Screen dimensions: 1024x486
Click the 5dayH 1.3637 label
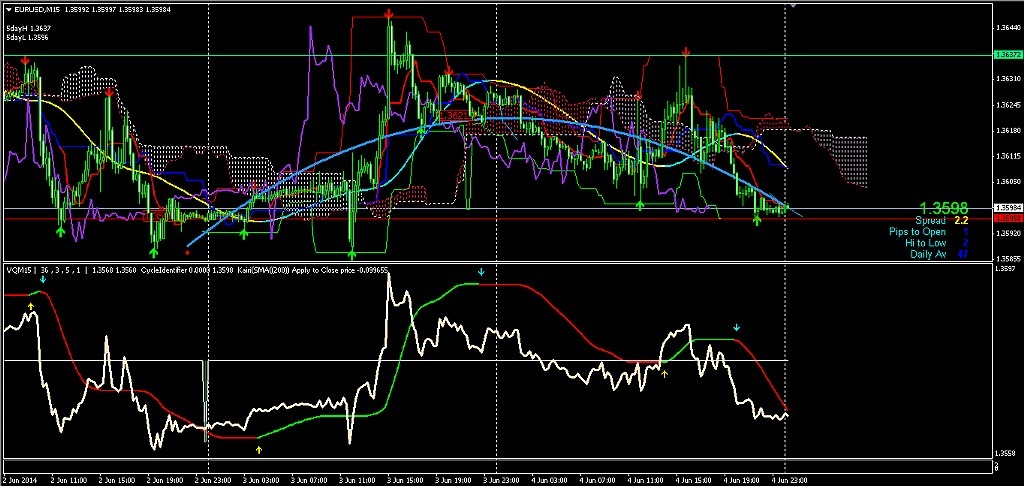pyautogui.click(x=29, y=29)
